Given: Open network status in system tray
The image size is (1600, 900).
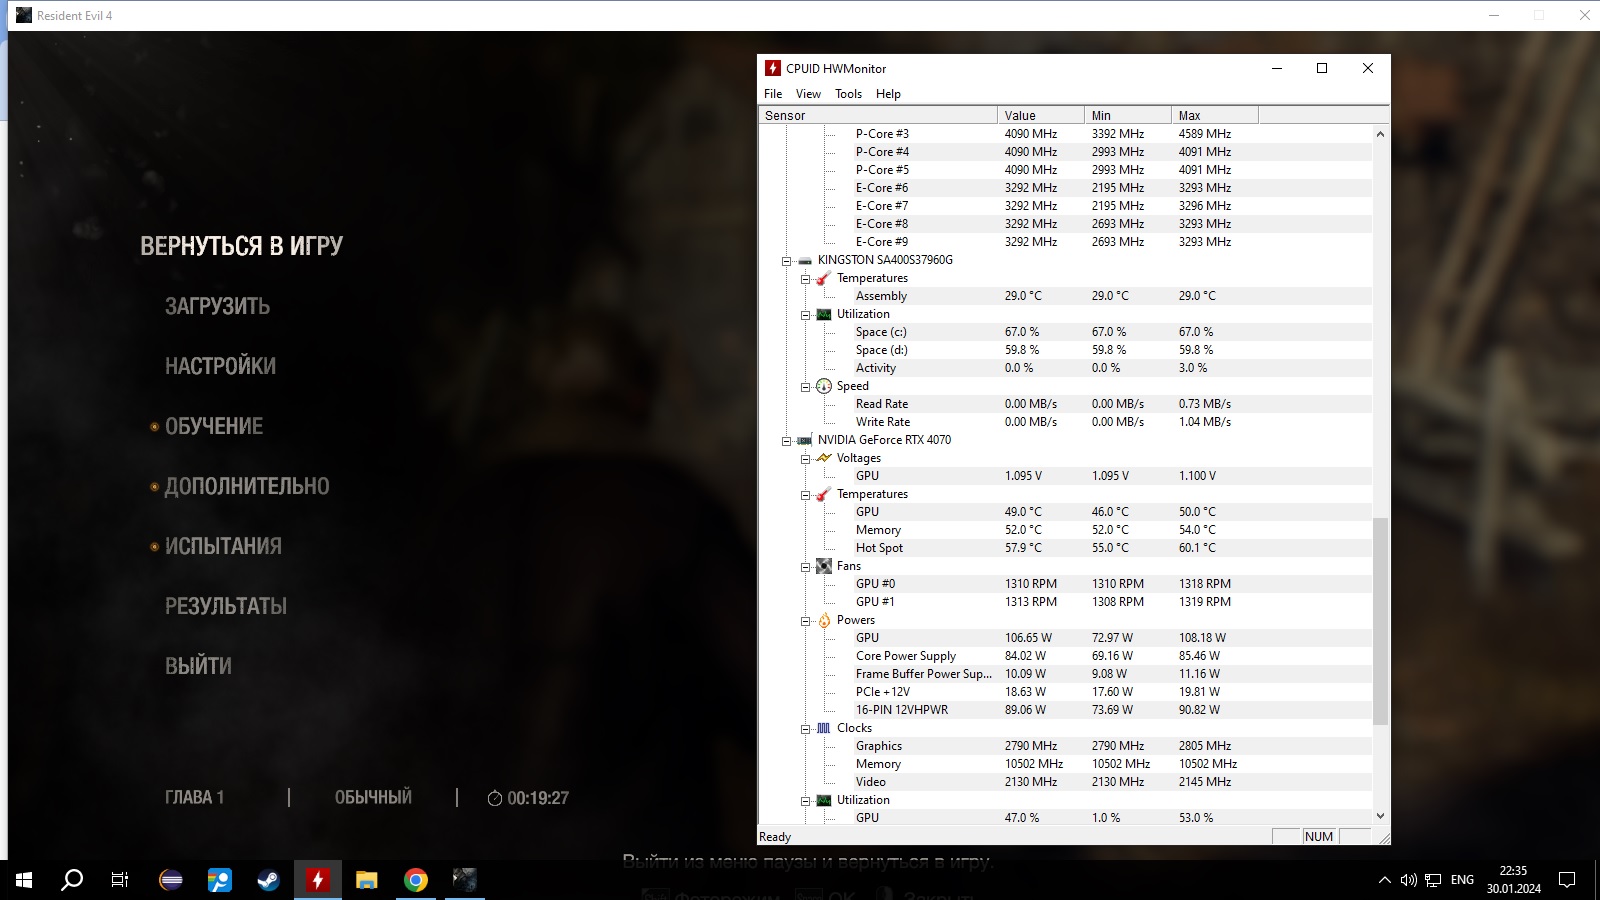Looking at the screenshot, I should coord(1433,880).
